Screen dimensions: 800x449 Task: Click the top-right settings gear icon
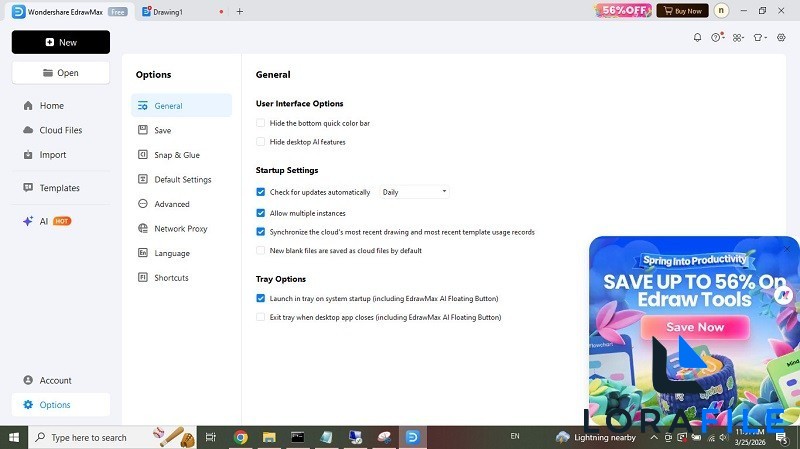coord(781,37)
